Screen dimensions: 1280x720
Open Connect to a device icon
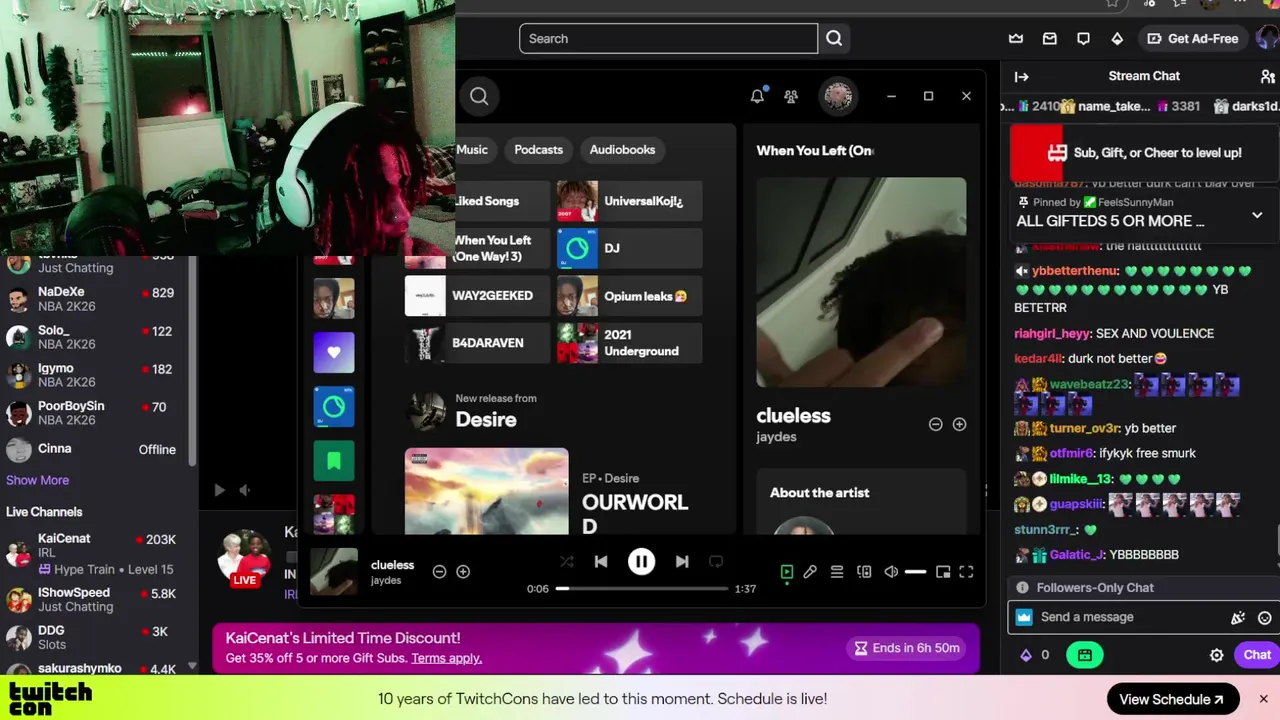click(x=864, y=572)
